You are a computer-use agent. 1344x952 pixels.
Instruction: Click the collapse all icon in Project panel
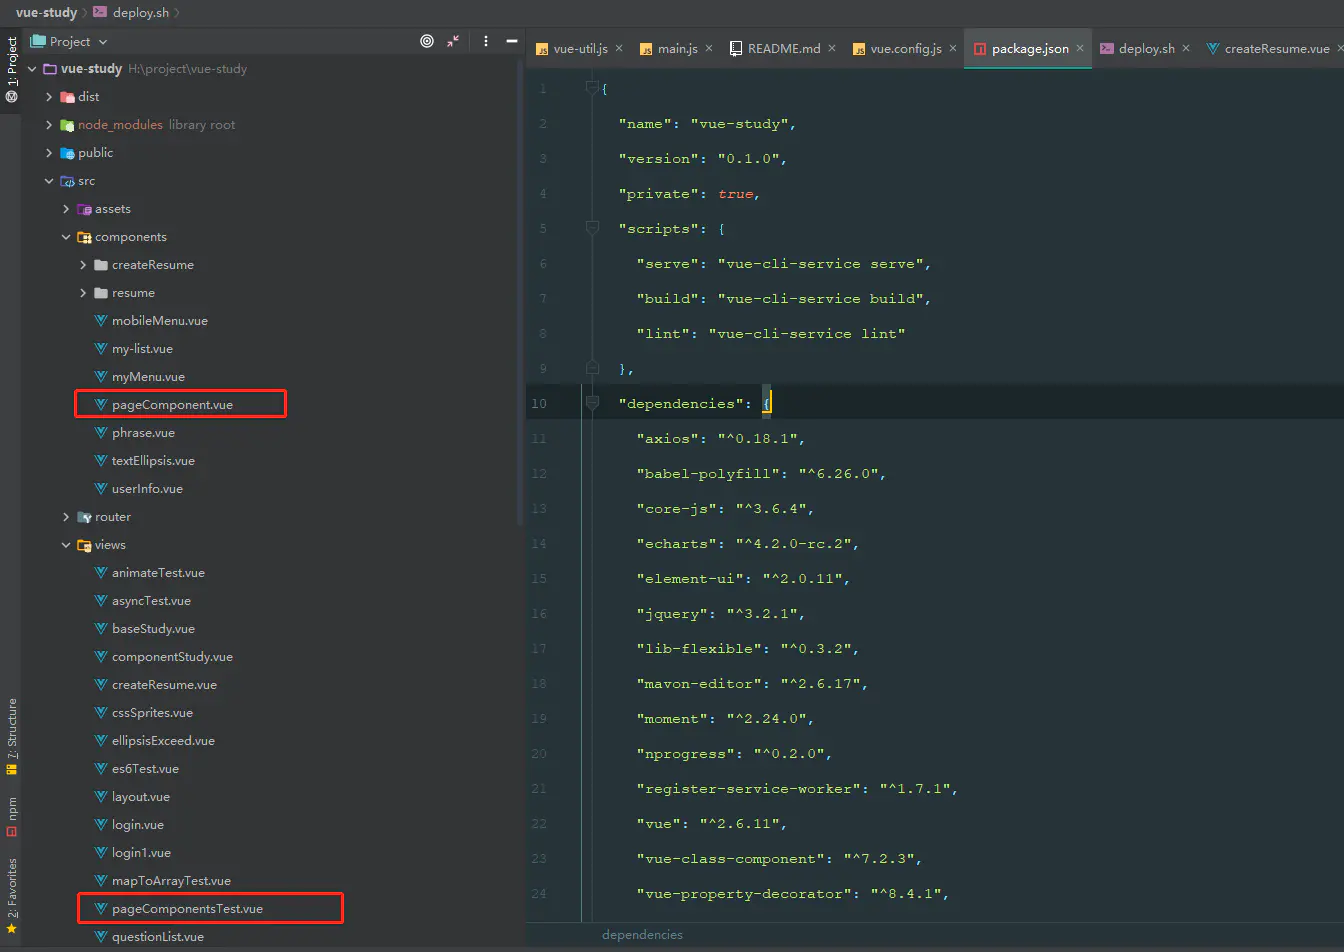coord(453,41)
